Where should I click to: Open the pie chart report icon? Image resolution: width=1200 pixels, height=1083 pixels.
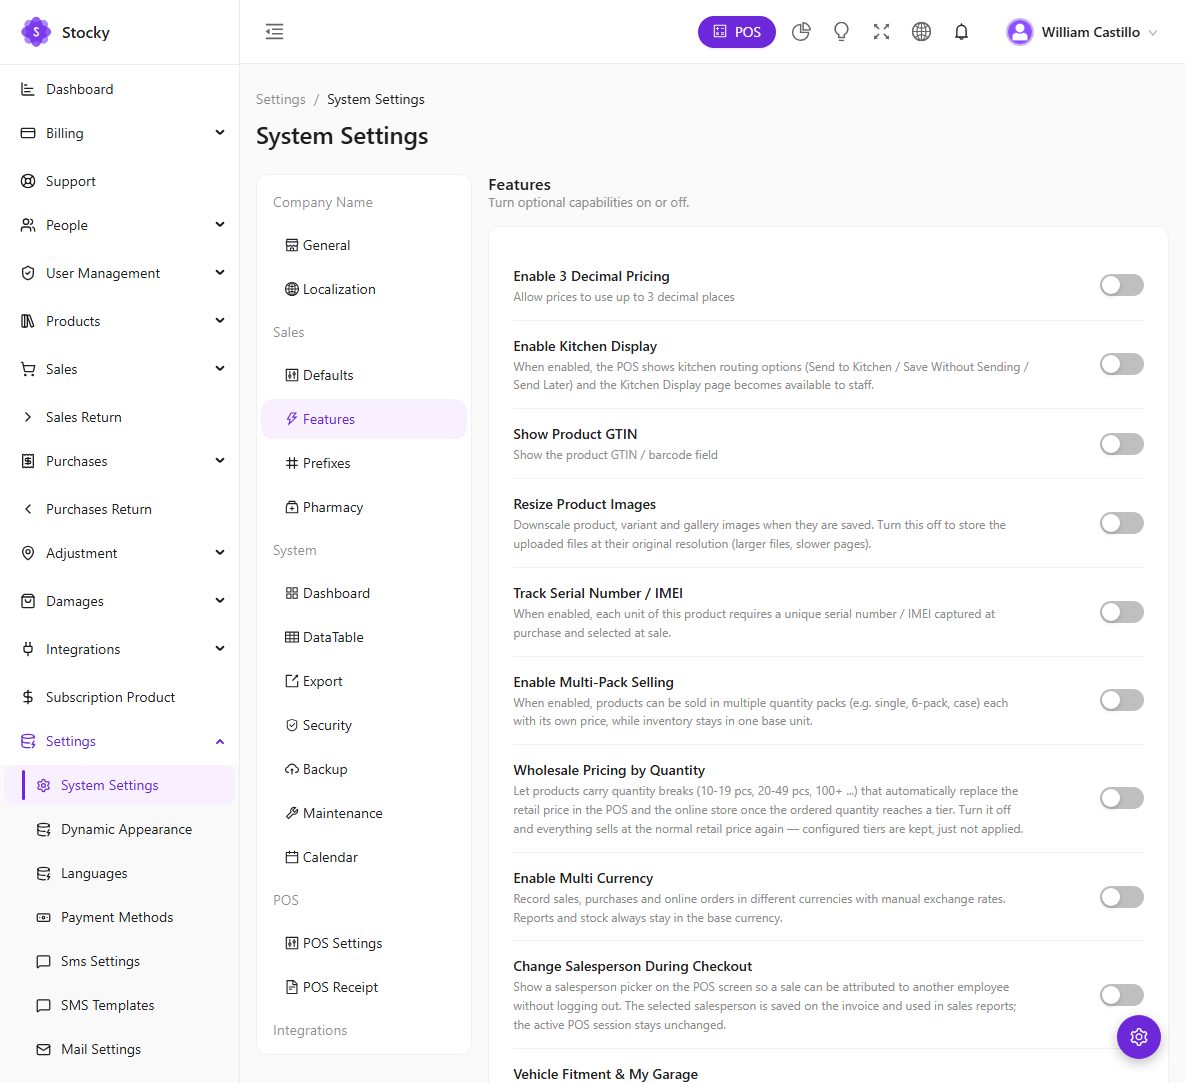[x=801, y=32]
